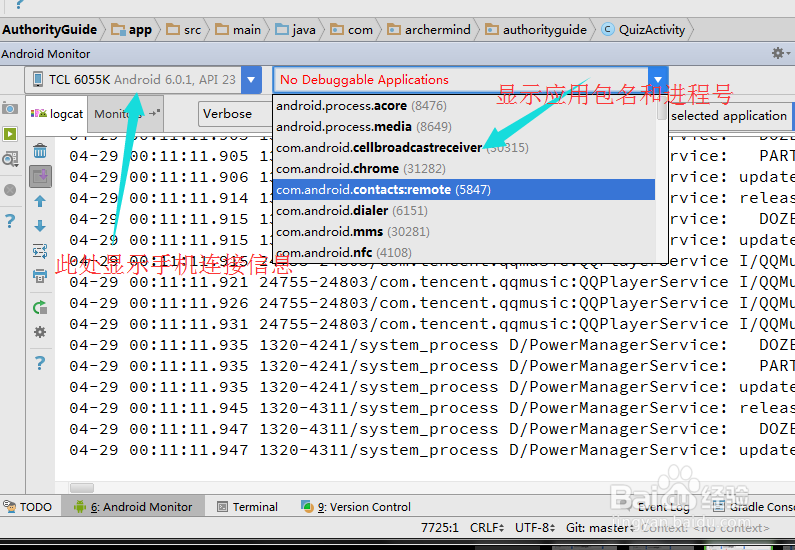
Task: Open logcat header settings gear
Action: 40,332
